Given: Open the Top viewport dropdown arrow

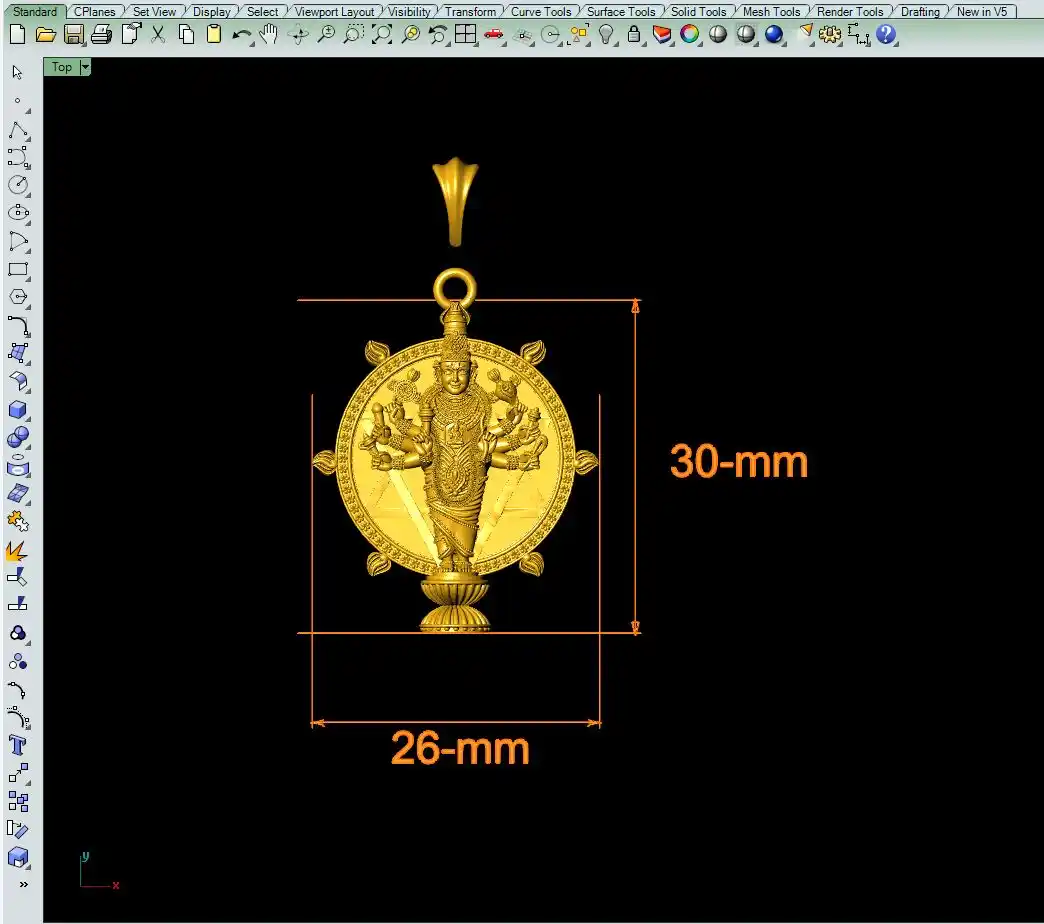Looking at the screenshot, I should click(x=84, y=67).
